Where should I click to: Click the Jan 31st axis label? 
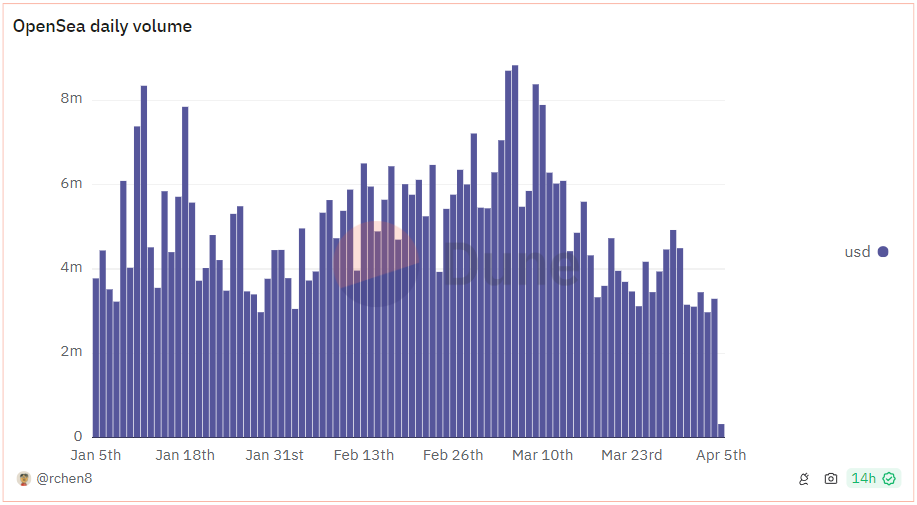(274, 455)
